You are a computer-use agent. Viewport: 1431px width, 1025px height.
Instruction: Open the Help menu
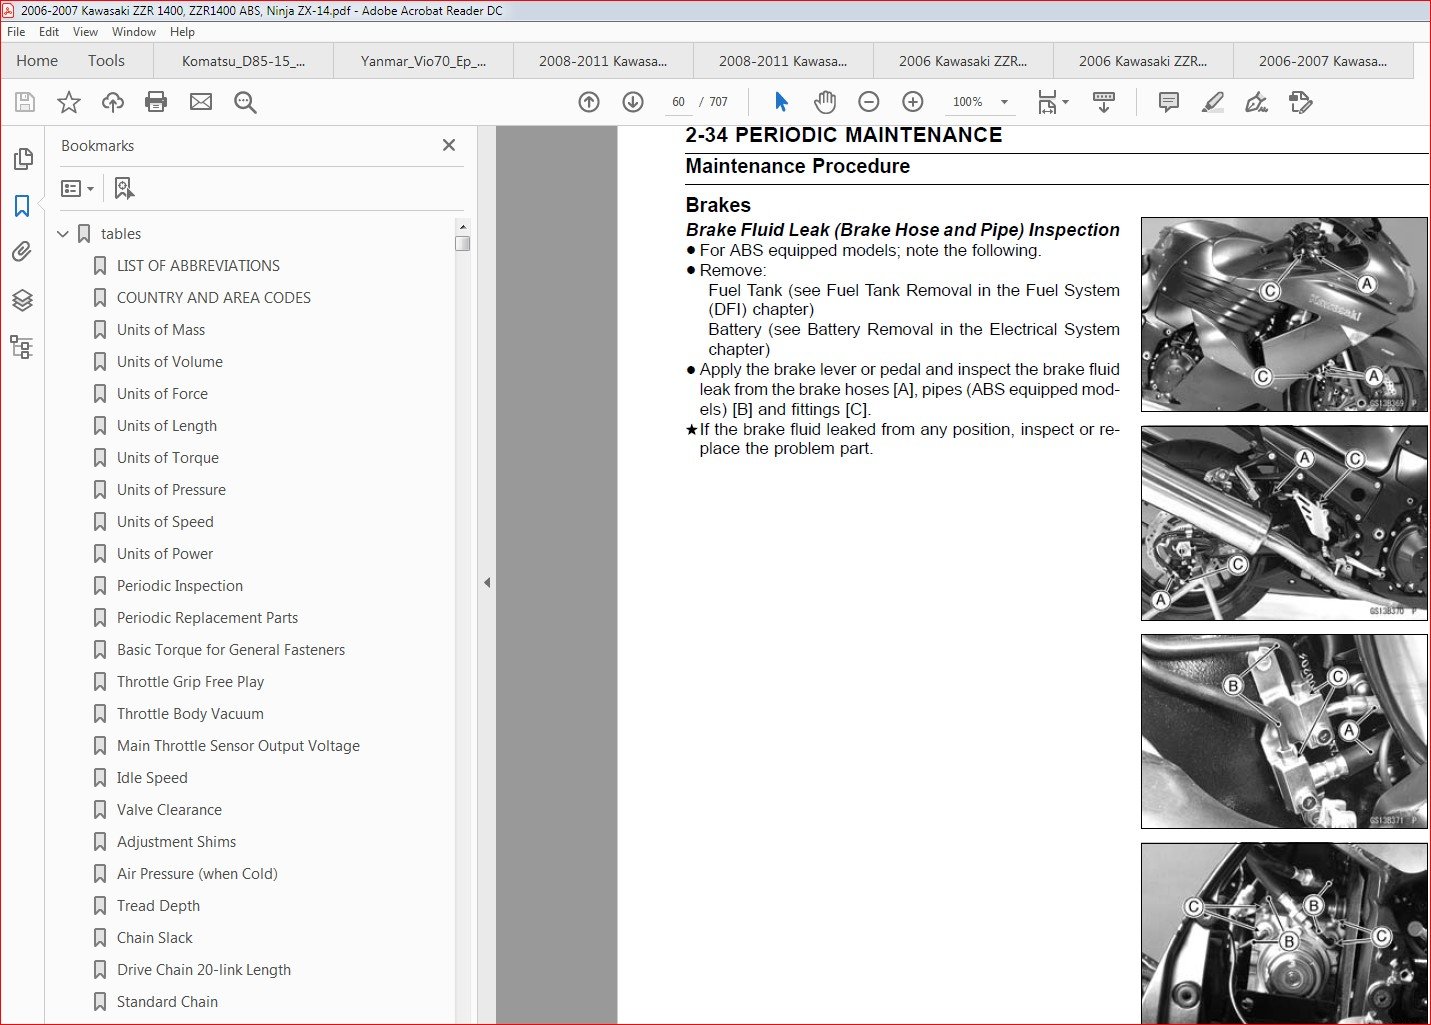182,32
